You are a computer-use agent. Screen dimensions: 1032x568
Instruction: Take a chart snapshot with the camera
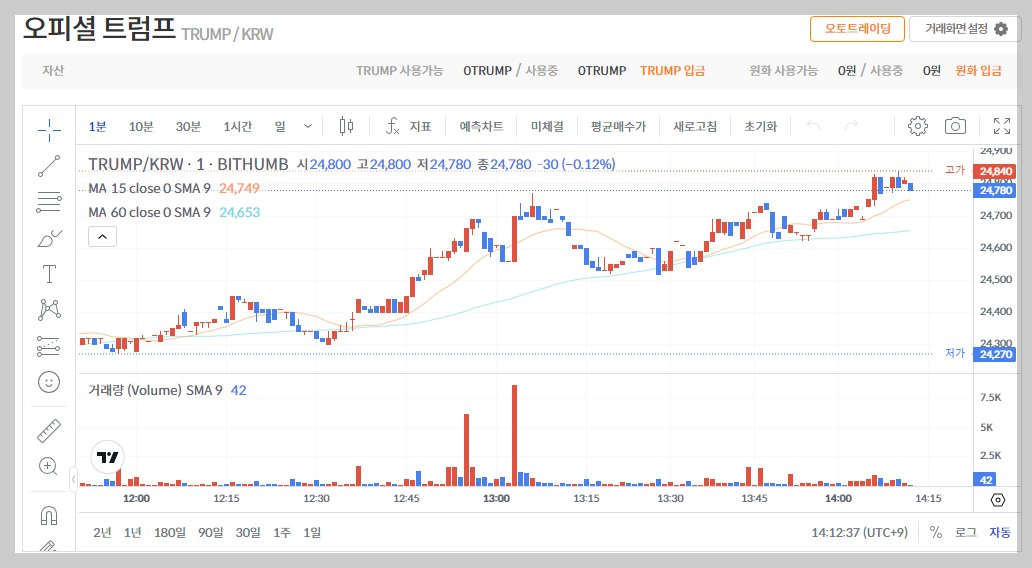click(955, 126)
